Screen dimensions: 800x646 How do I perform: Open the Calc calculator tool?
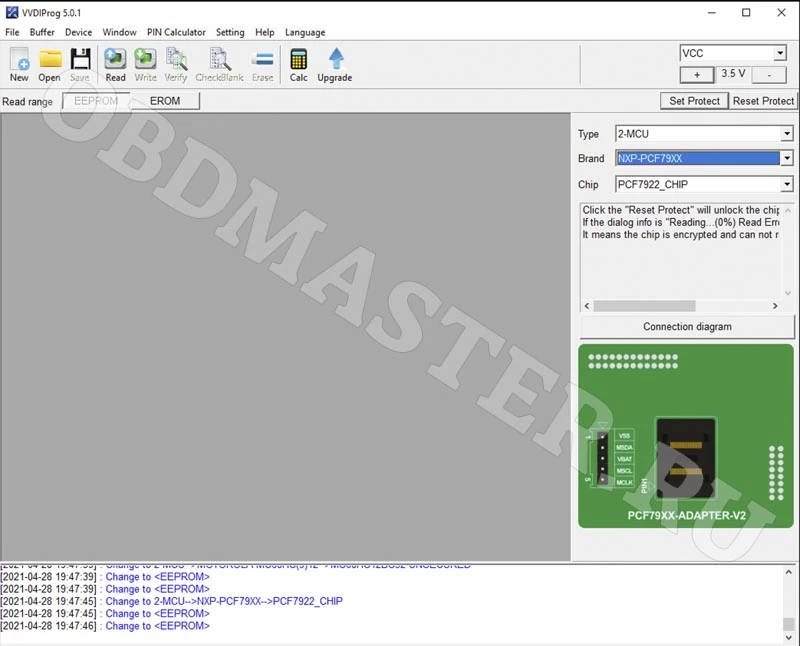[298, 64]
